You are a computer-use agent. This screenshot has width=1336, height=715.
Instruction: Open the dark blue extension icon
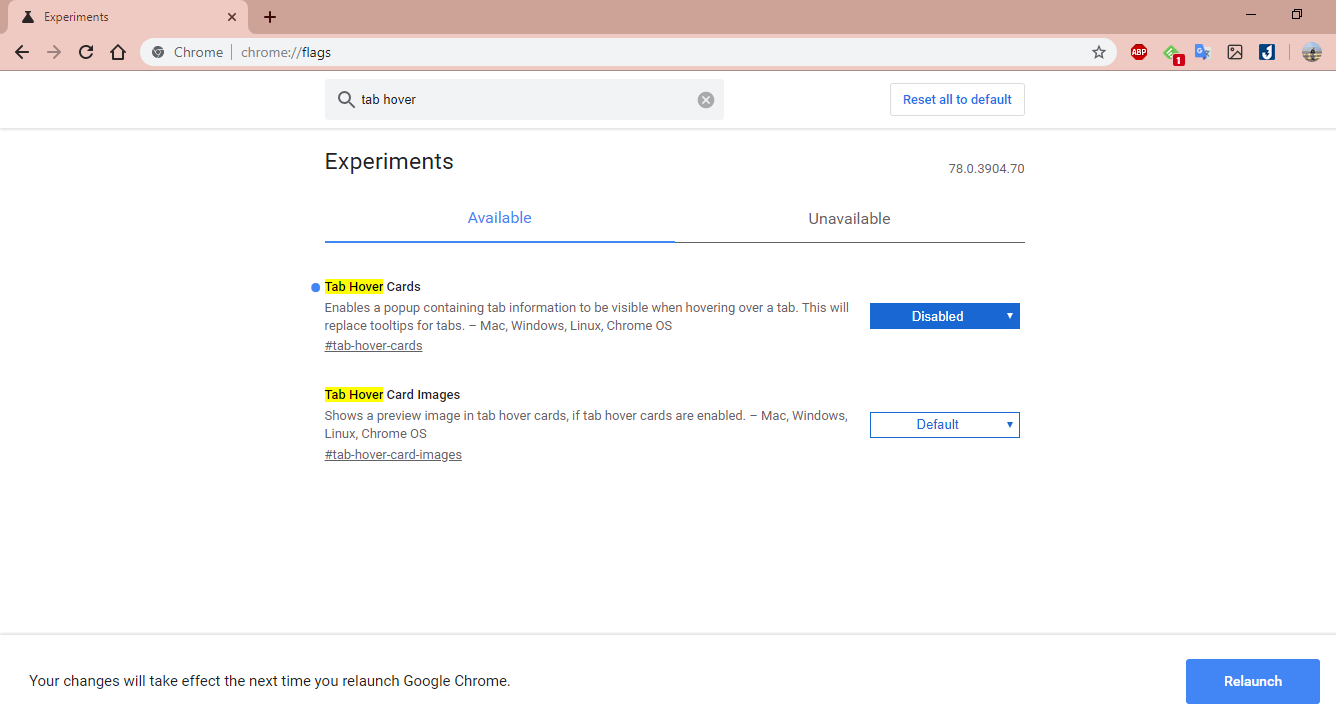(1267, 52)
